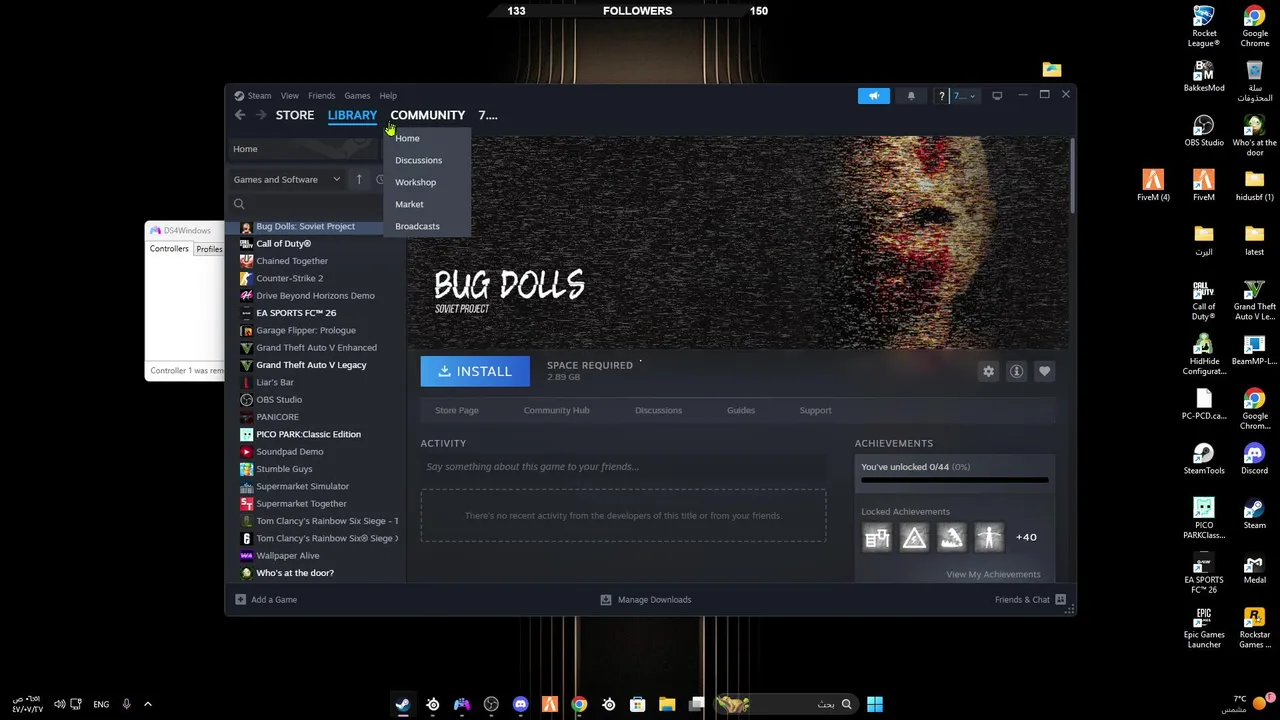Click the achievements progress bar
Screen dimensions: 1280x720
[954, 480]
